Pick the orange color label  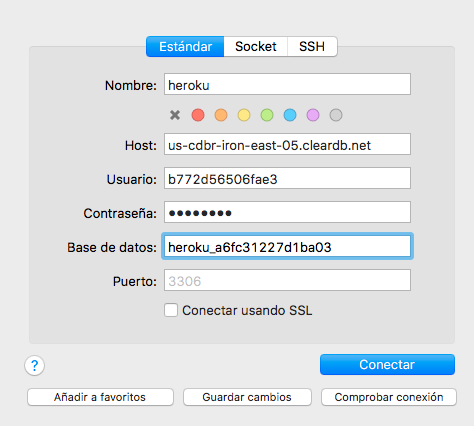click(221, 115)
